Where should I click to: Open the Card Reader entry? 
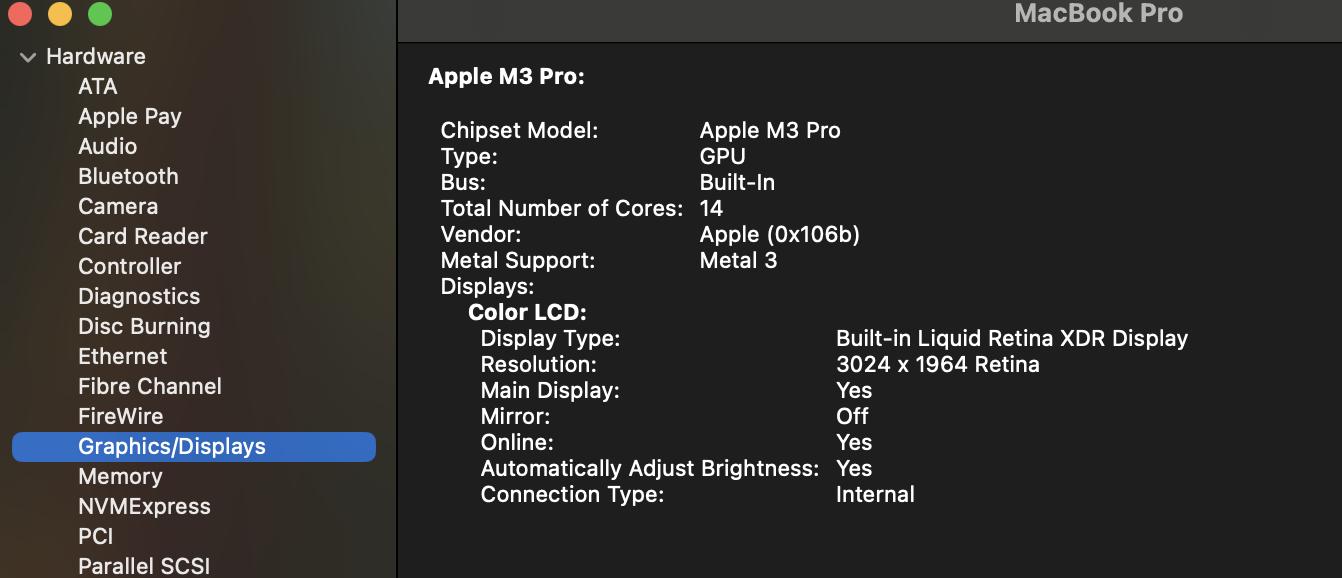coord(143,236)
